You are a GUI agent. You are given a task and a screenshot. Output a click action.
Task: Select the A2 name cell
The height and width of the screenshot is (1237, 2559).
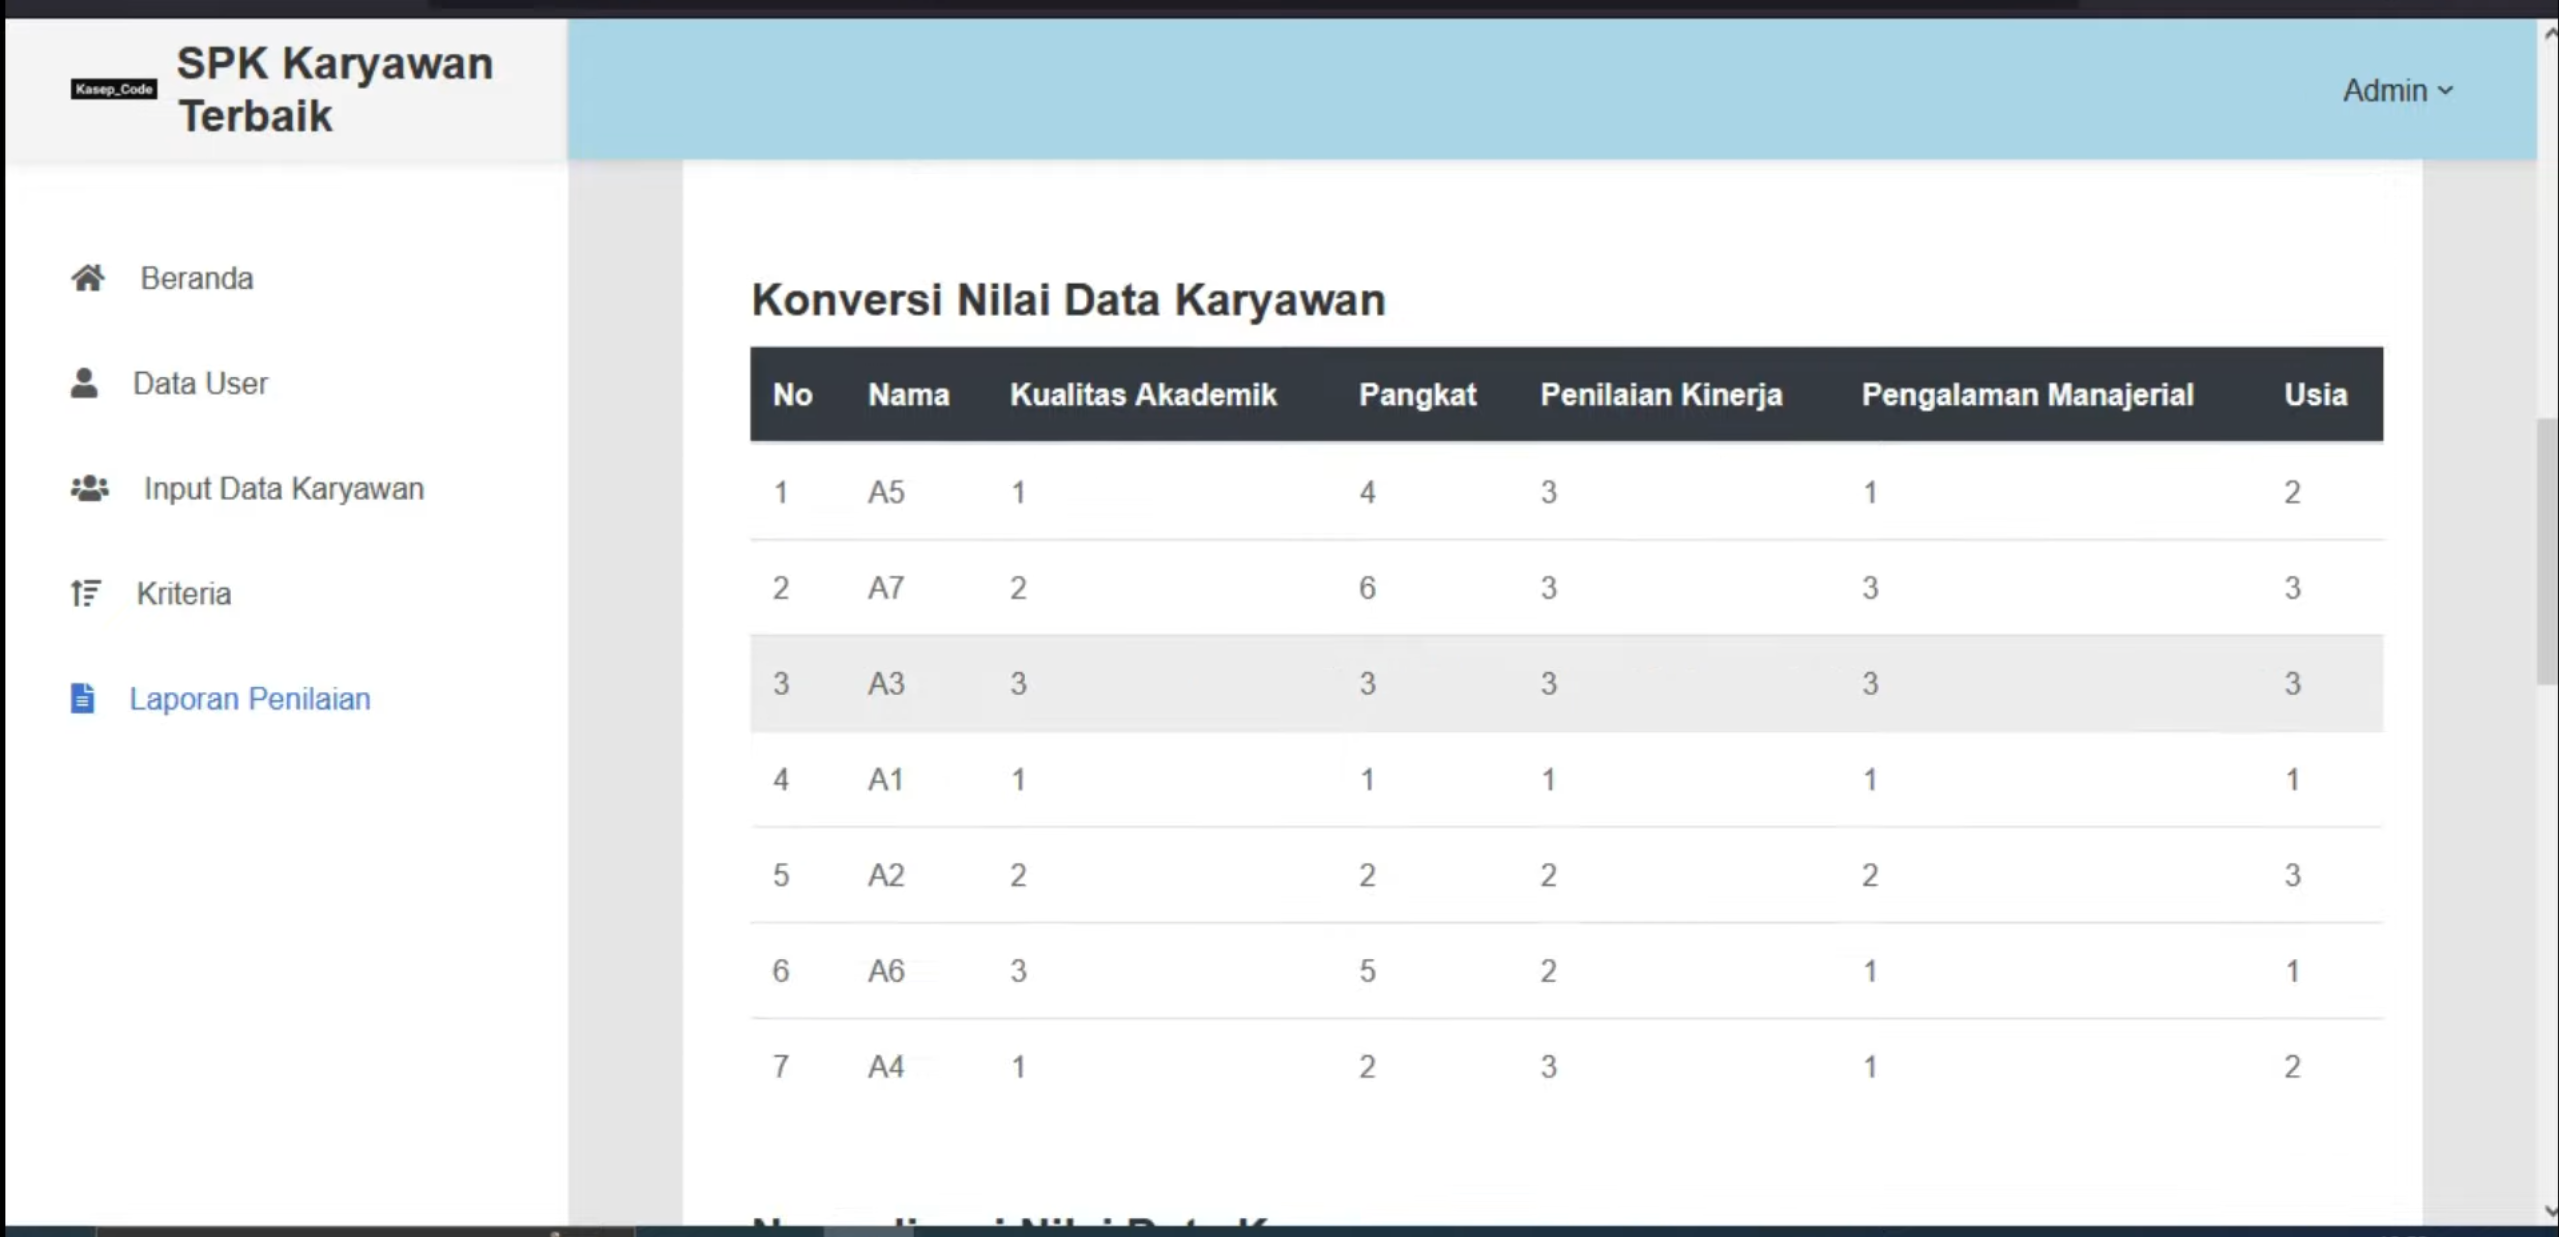[x=886, y=876]
